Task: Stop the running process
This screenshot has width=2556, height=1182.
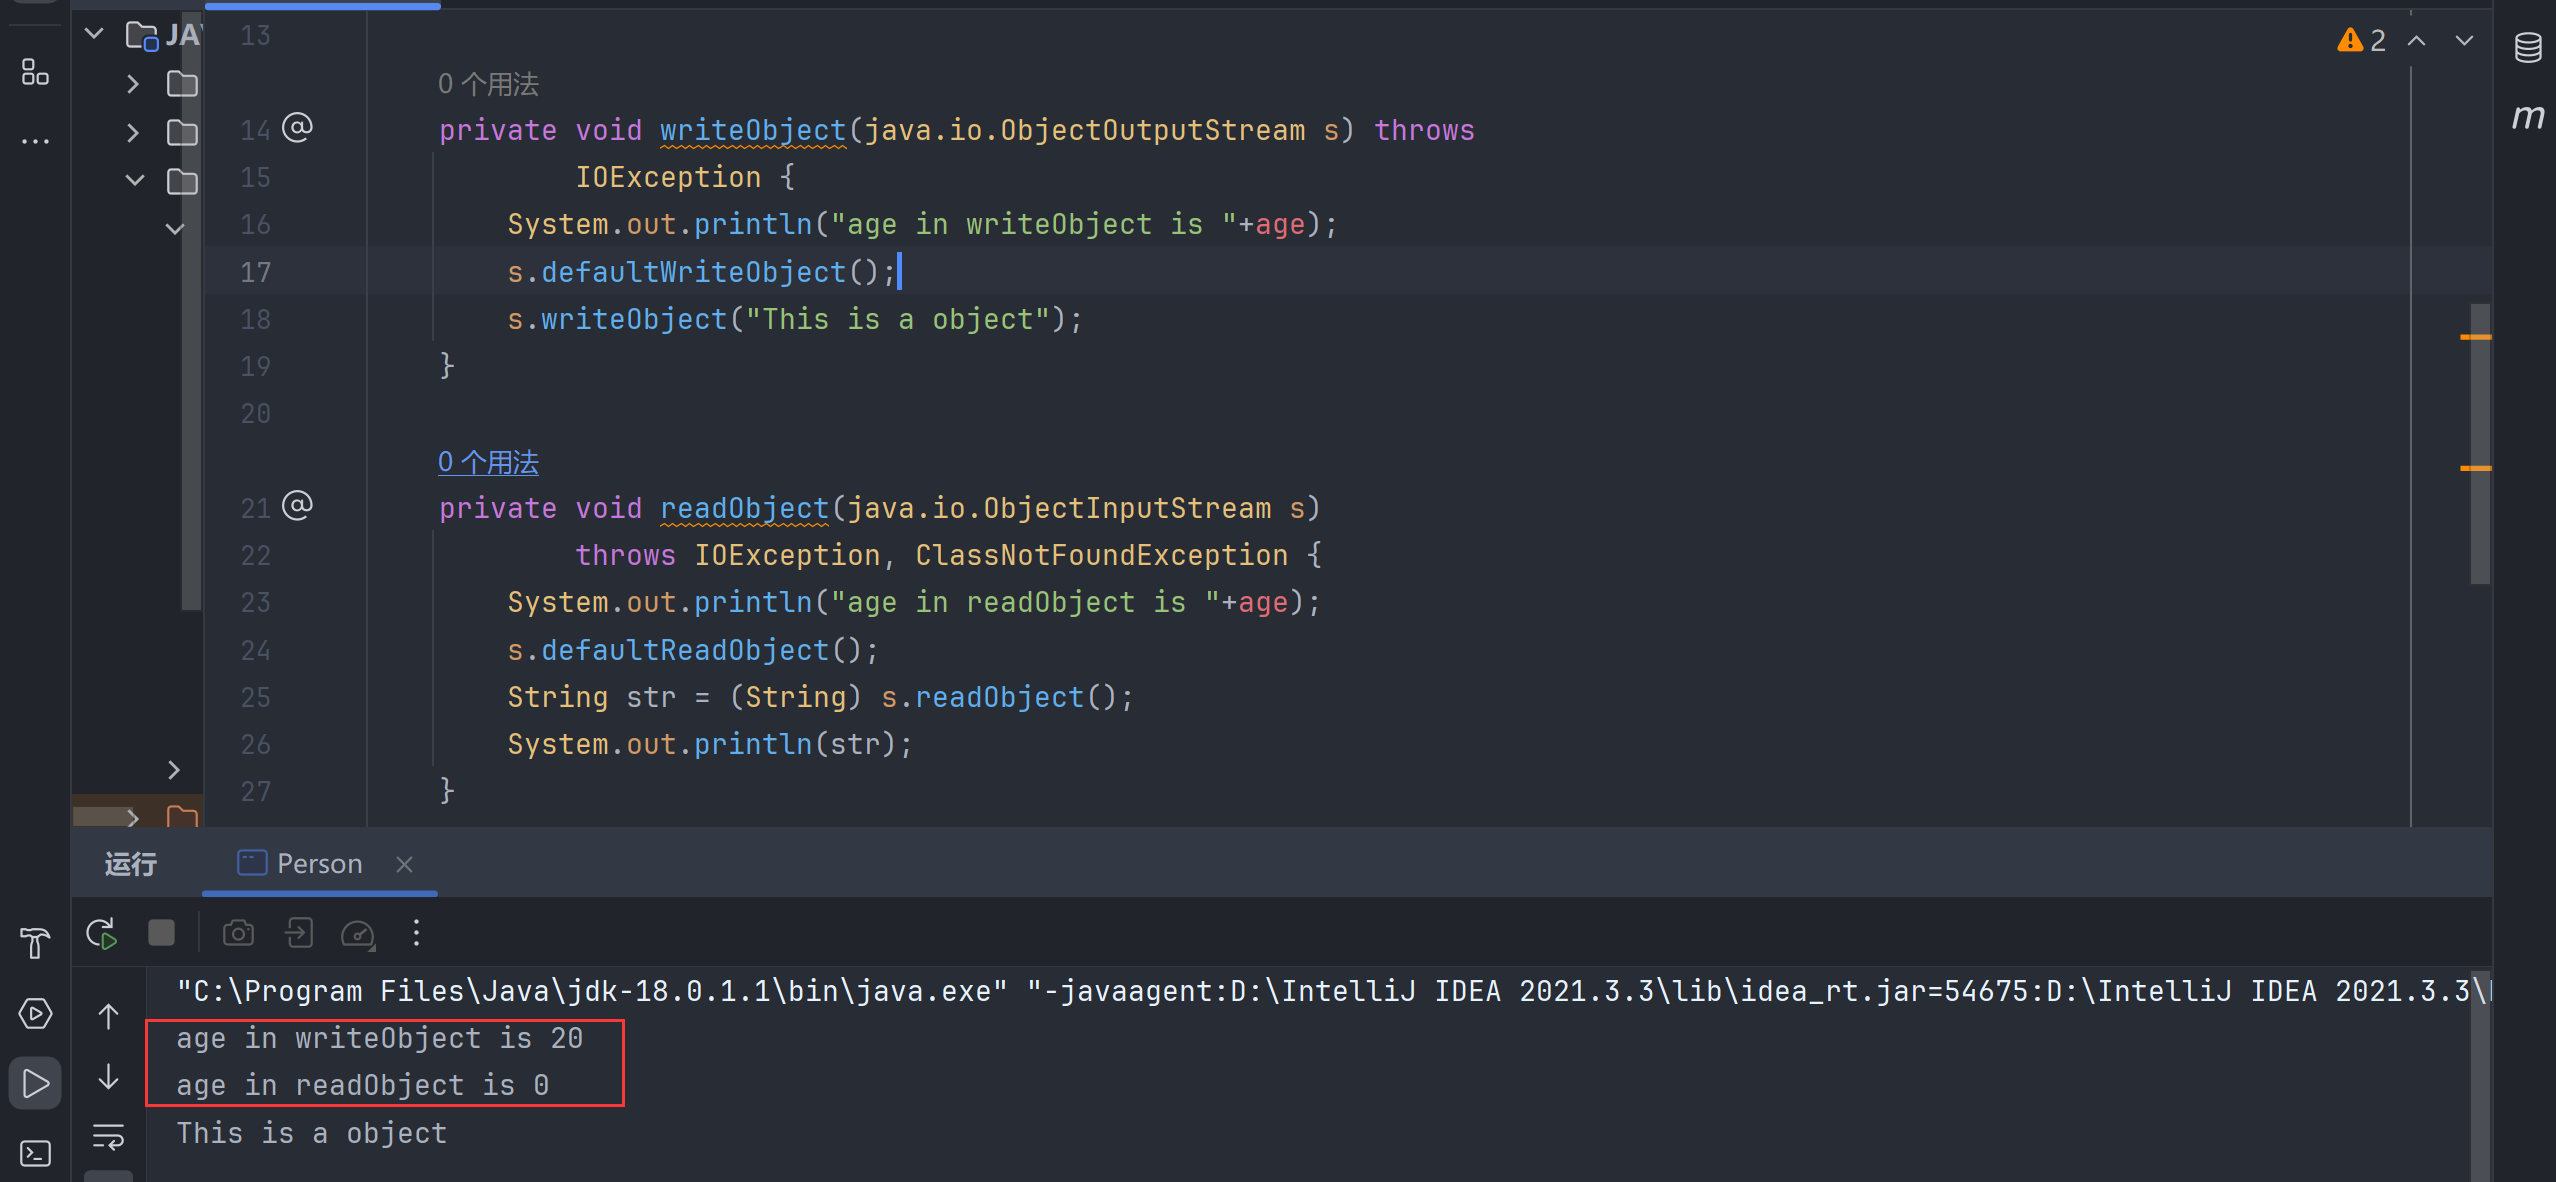Action: pyautogui.click(x=161, y=933)
